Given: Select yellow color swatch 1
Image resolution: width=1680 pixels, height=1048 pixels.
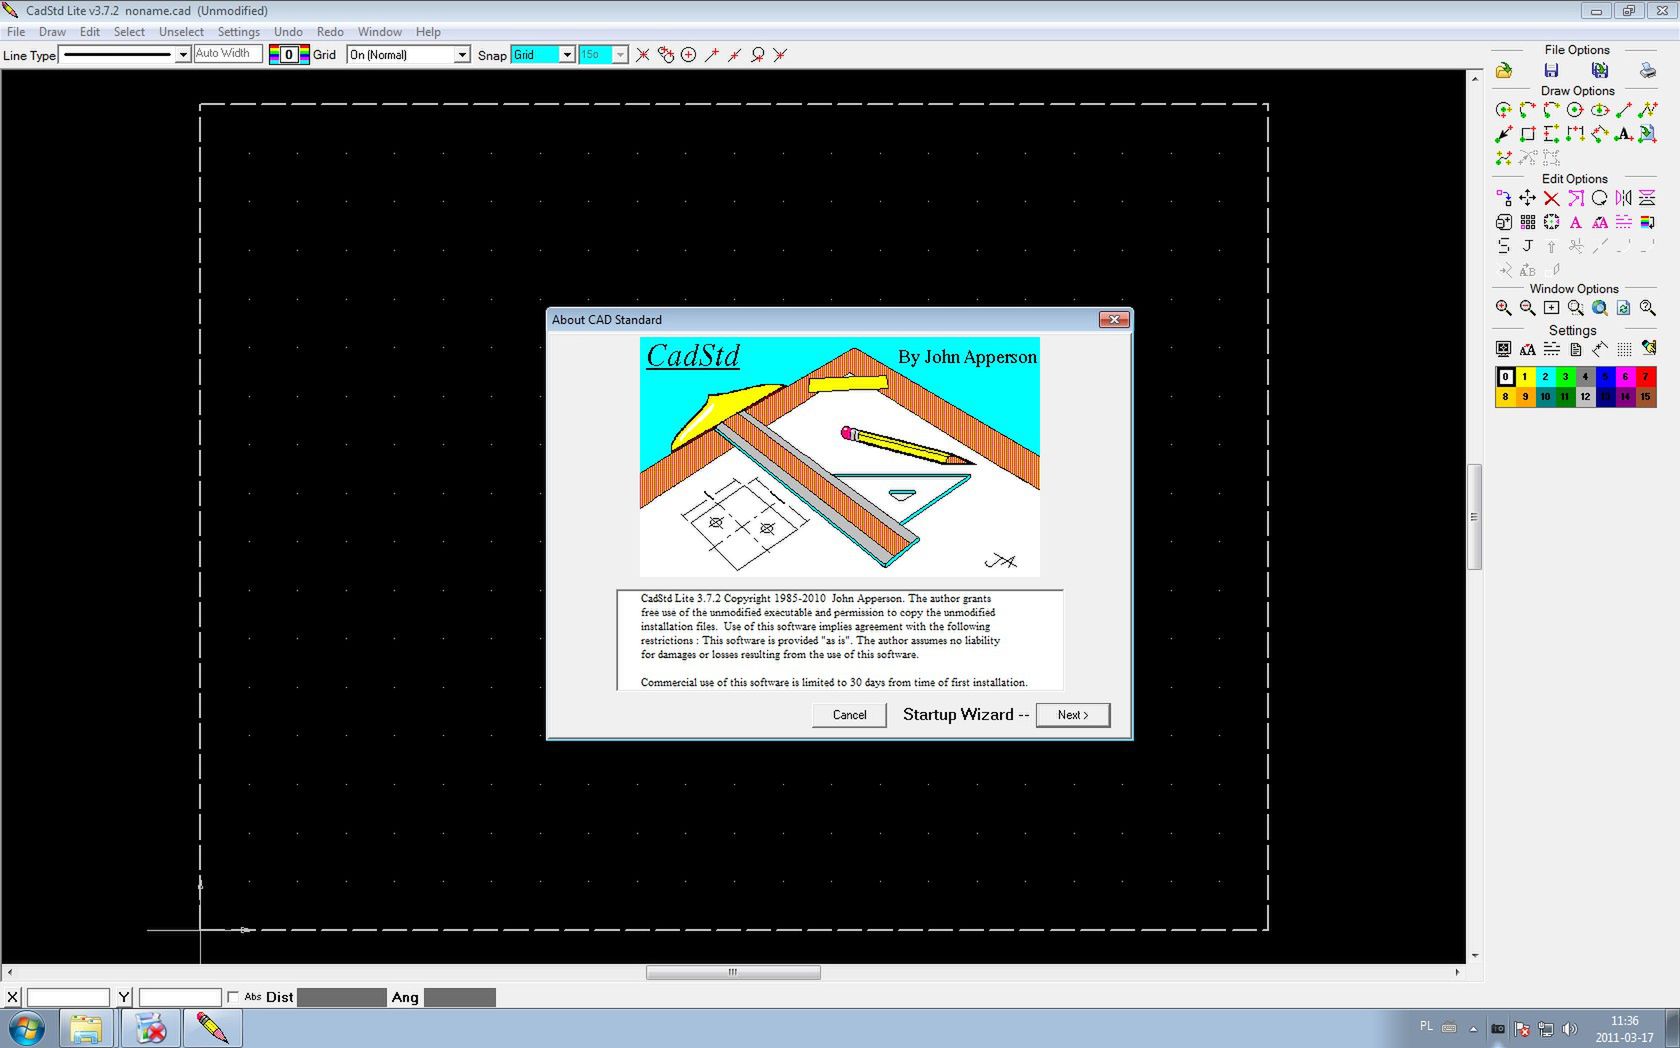Looking at the screenshot, I should pyautogui.click(x=1525, y=377).
